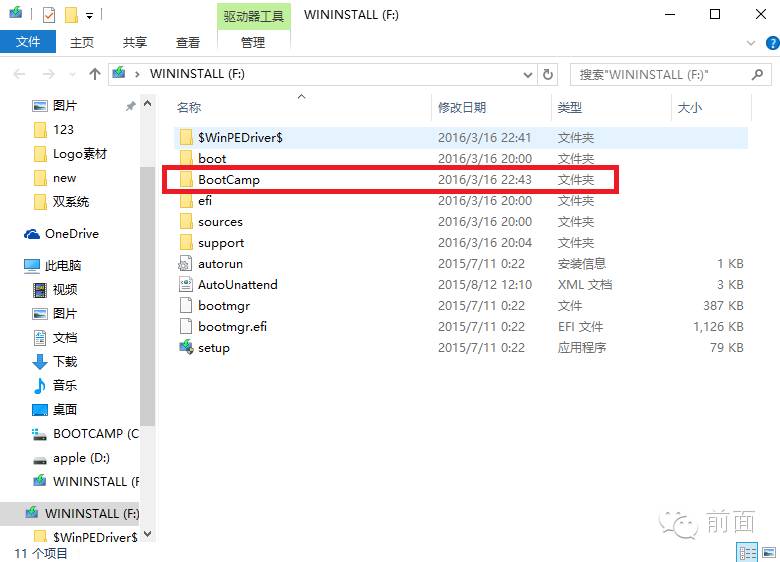Click the autorun setup info file icon
The height and width of the screenshot is (562, 780).
coord(186,263)
